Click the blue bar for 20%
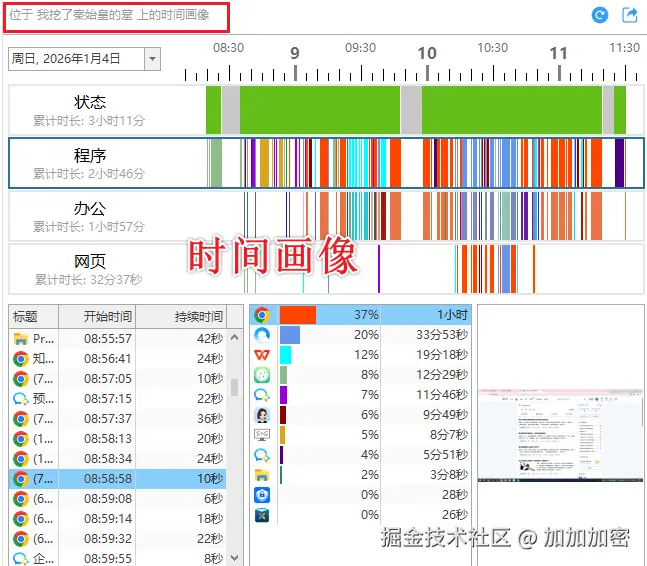Image resolution: width=647 pixels, height=566 pixels. (290, 335)
